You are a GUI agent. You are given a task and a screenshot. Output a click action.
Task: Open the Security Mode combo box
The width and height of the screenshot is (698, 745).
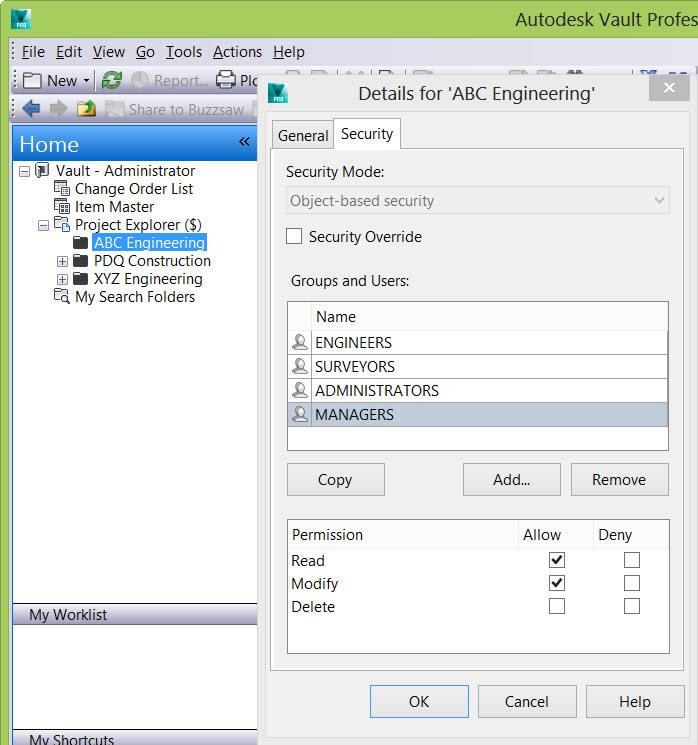(478, 201)
